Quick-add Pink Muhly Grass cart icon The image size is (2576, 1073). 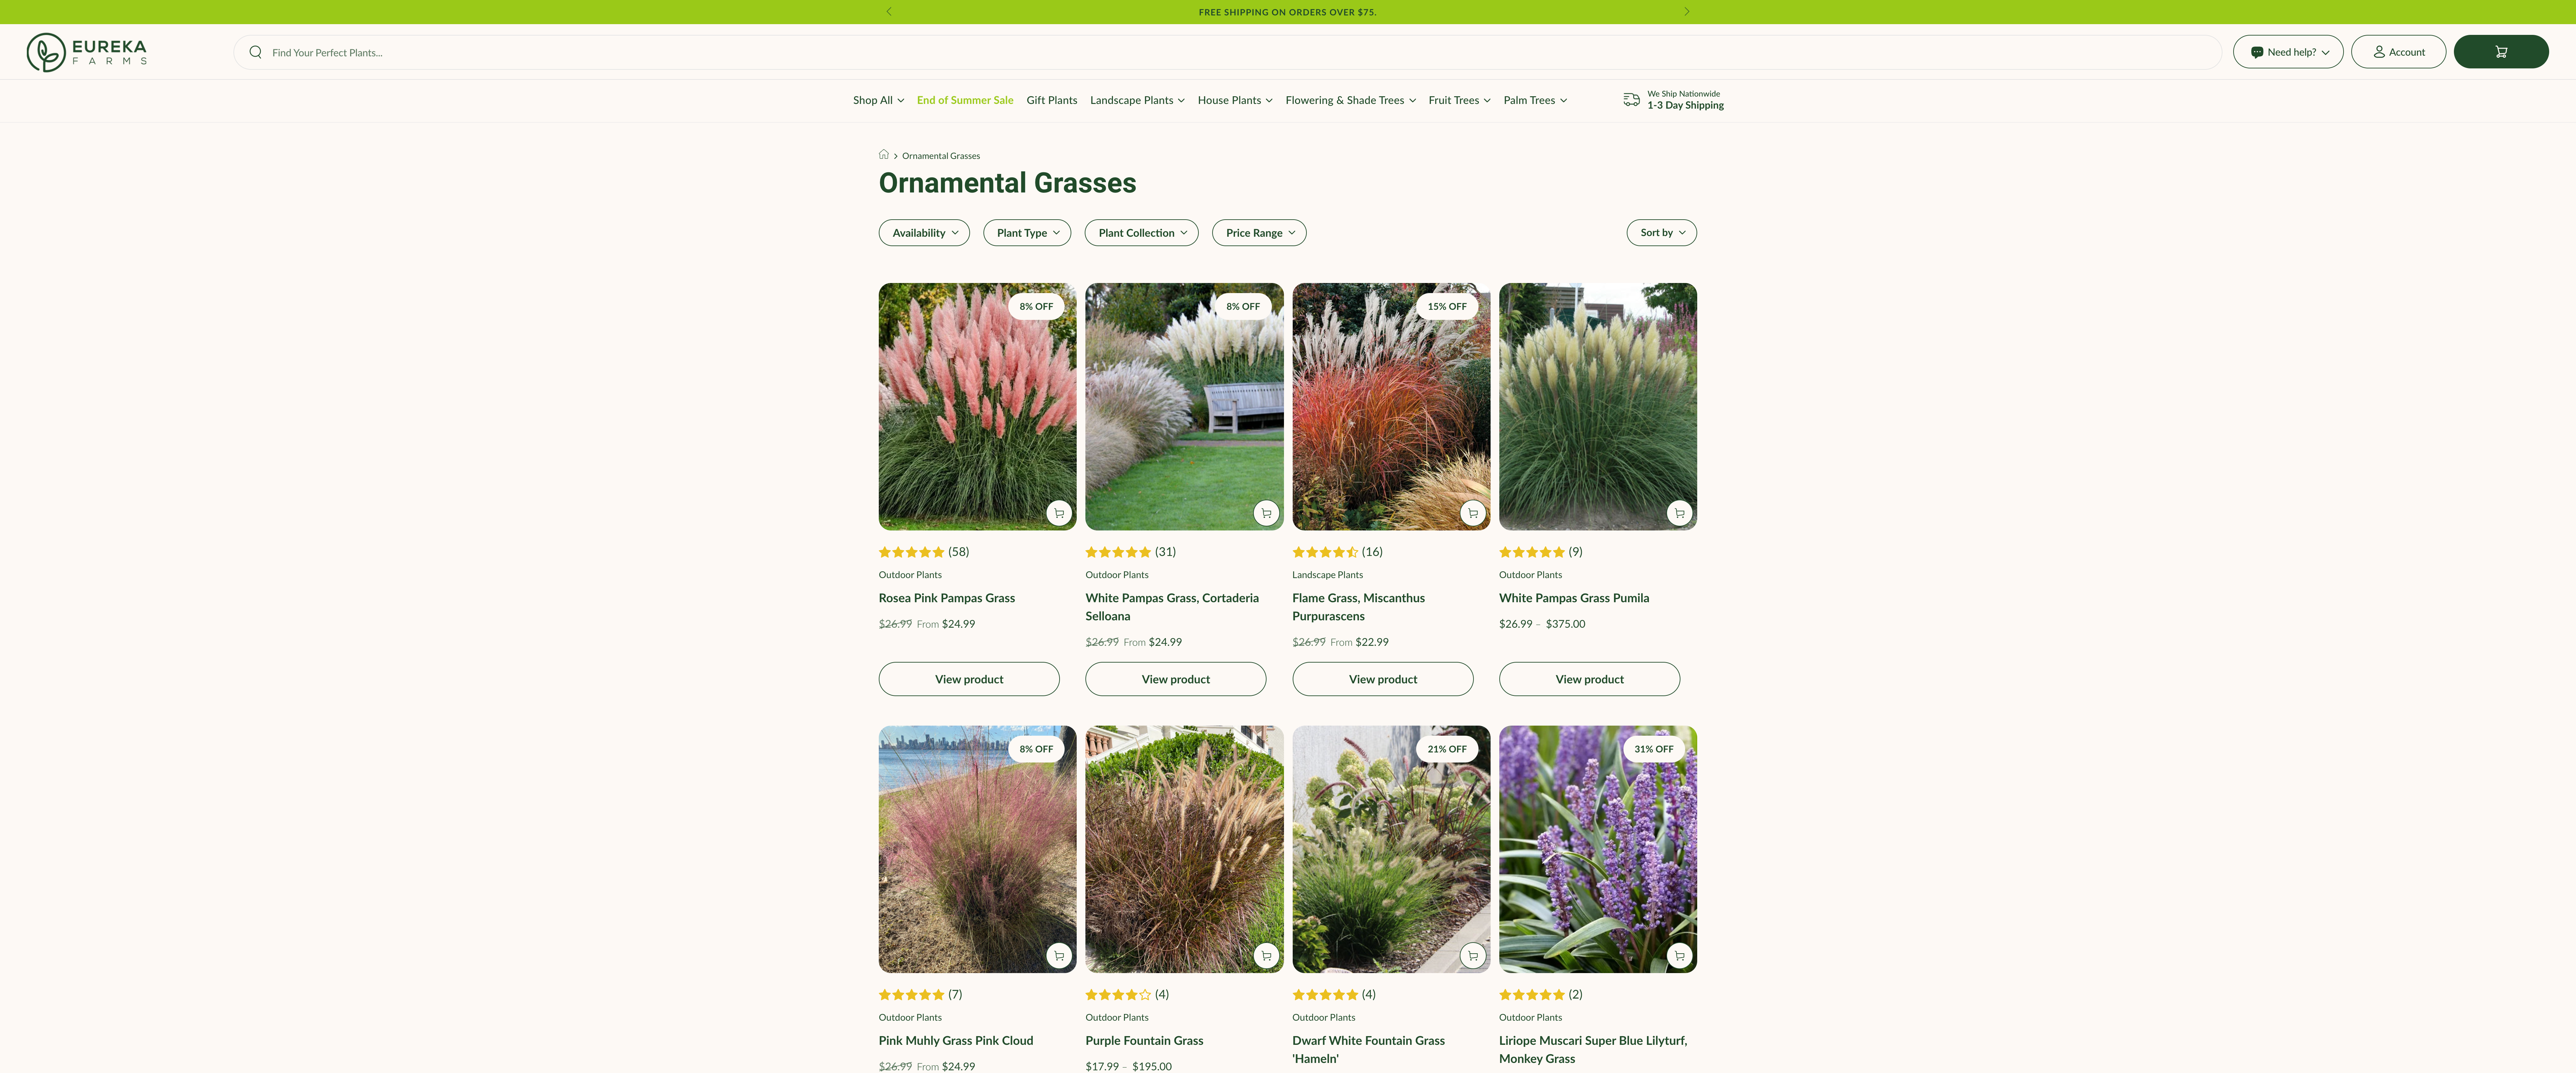[1059, 956]
